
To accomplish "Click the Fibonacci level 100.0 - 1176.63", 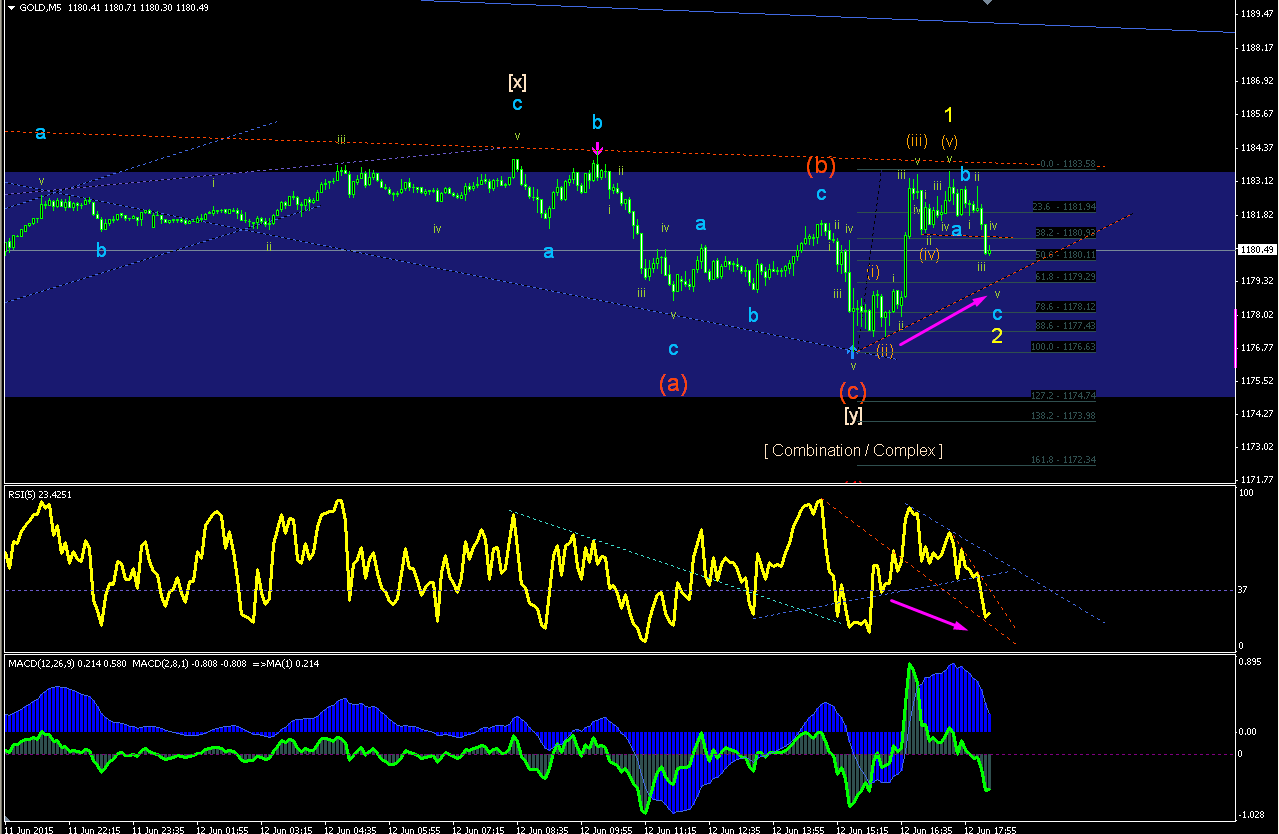I will 1064,346.
